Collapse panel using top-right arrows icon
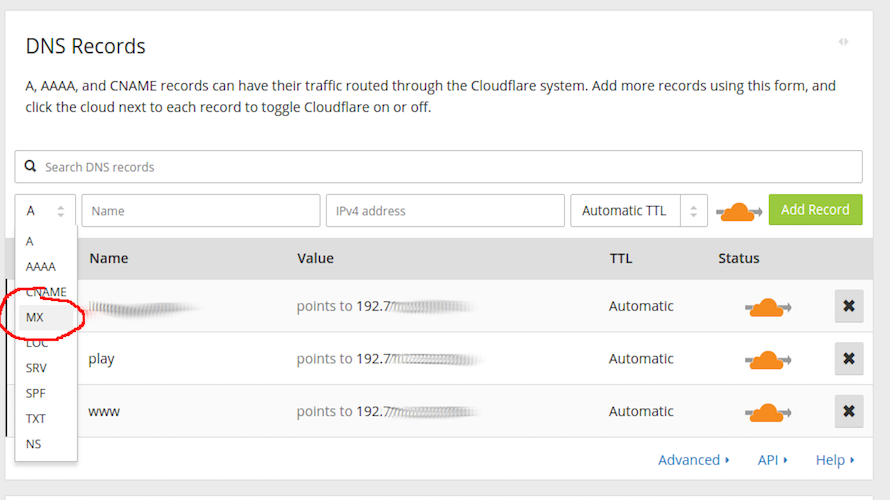 coord(843,41)
